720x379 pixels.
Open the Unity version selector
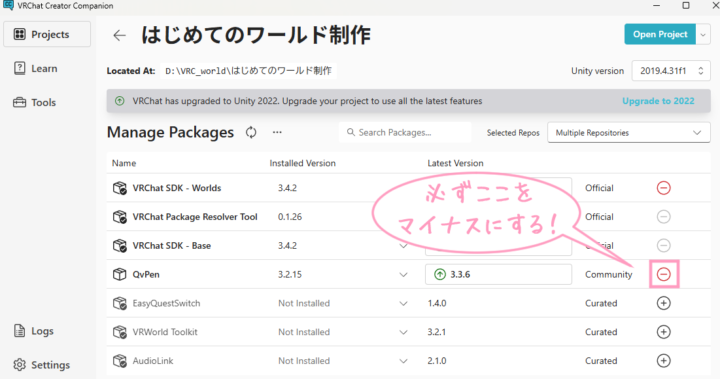point(671,71)
